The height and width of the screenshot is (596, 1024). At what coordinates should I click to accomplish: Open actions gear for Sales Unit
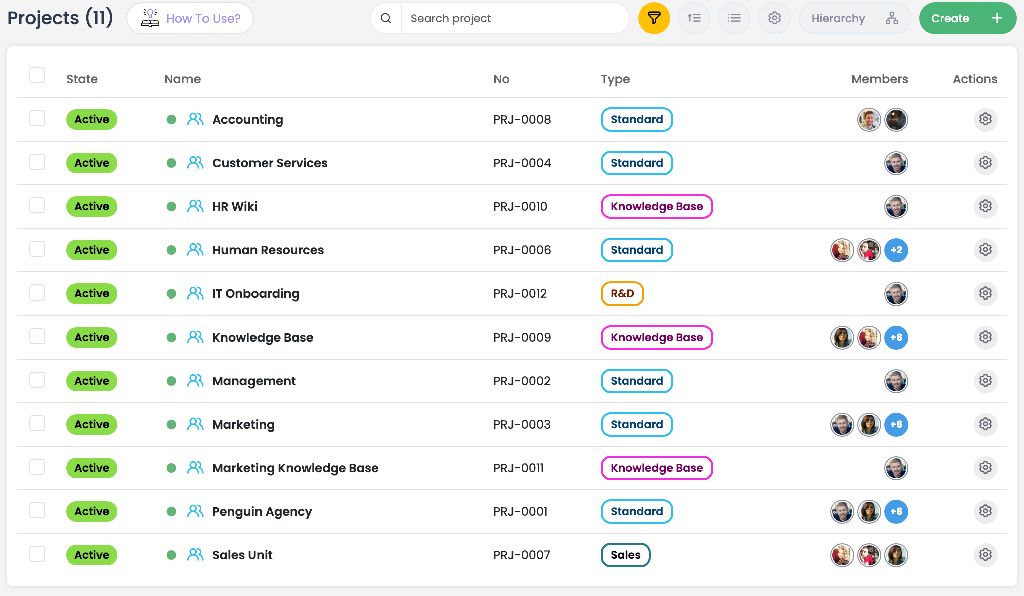pos(985,555)
